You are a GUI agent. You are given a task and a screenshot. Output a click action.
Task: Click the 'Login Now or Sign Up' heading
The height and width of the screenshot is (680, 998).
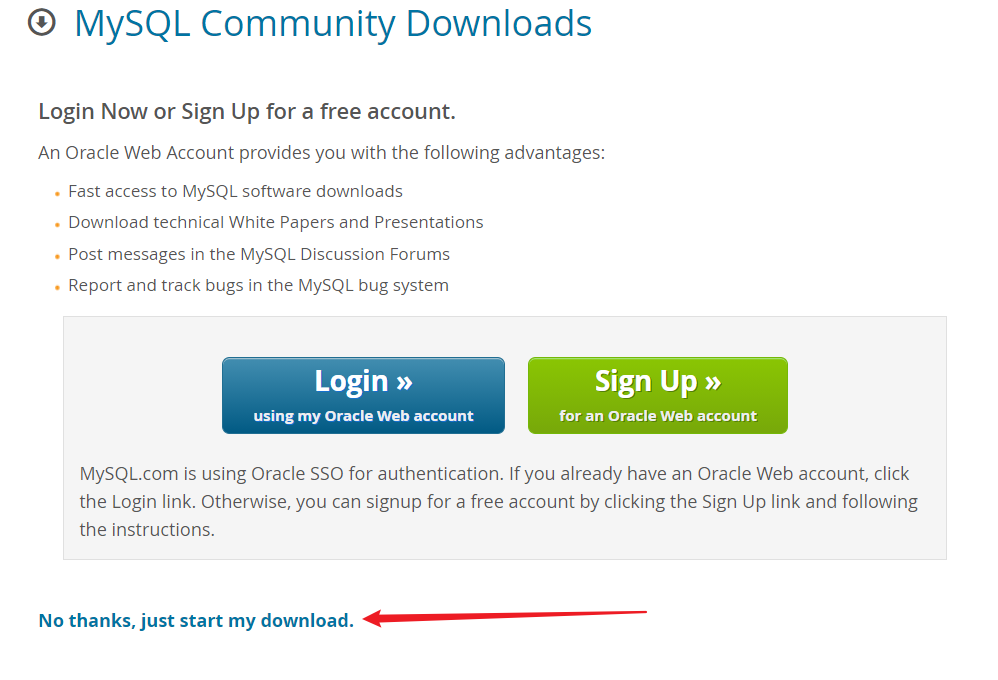[x=247, y=111]
